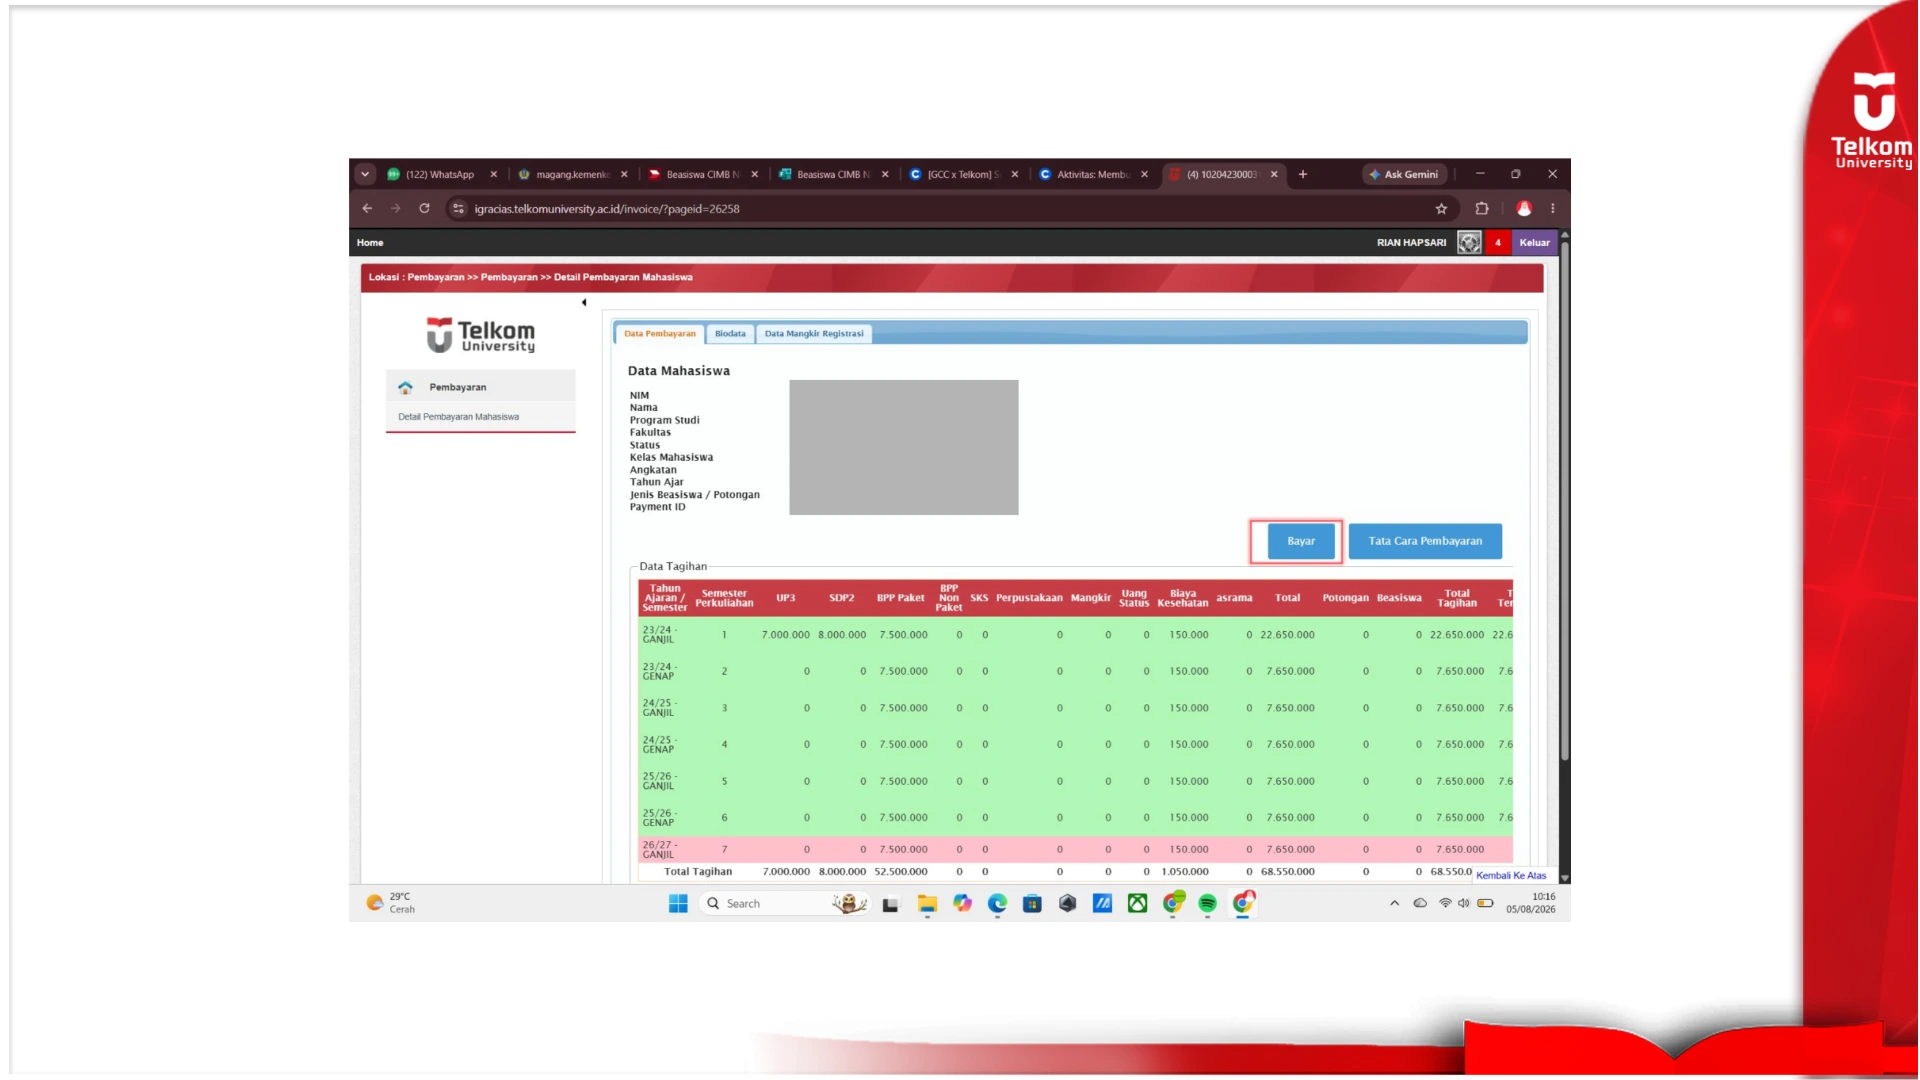Click the Ask Gemini button
Screen dimensions: 1920x1080
tap(1404, 174)
